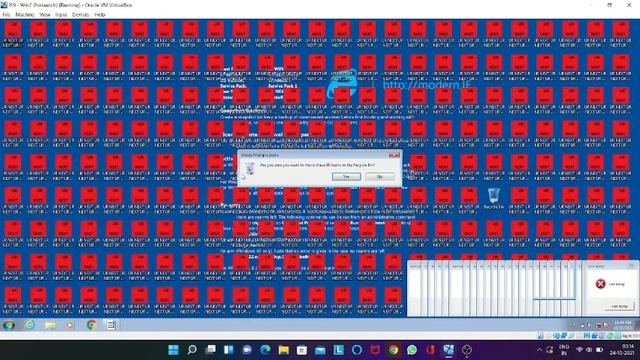Open WhatsApp on host taskbar

click(412, 350)
